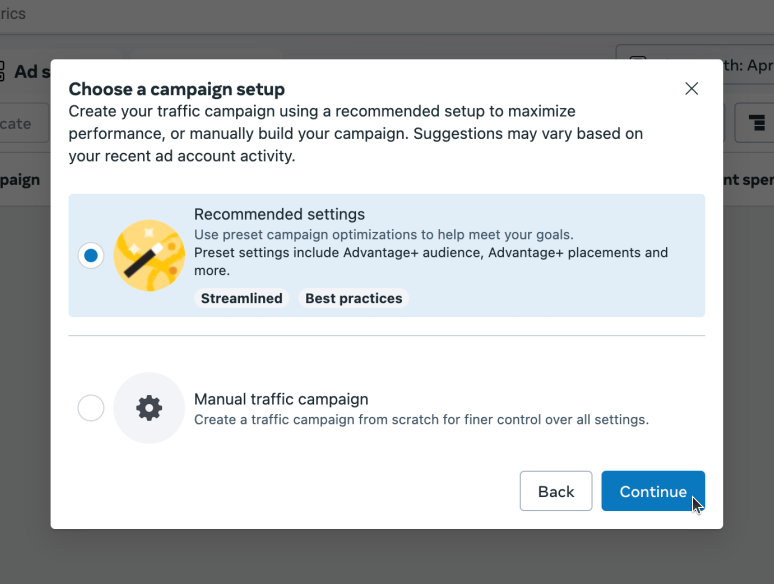Click the Duplicate button in background toolbar
This screenshot has width=774, height=584.
(22, 124)
